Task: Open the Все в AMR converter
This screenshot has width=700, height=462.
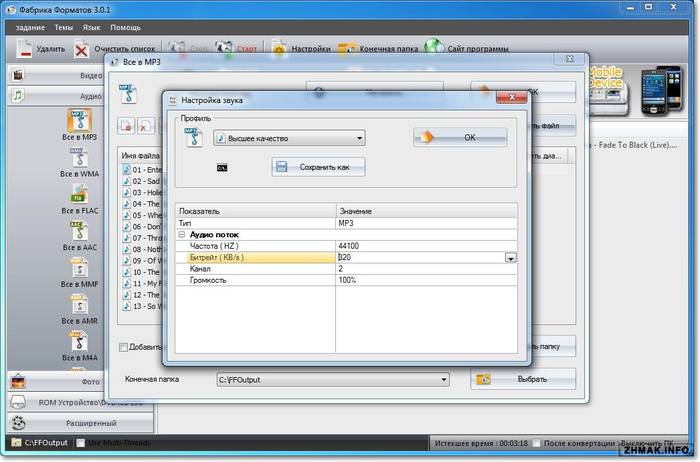Action: [x=78, y=307]
